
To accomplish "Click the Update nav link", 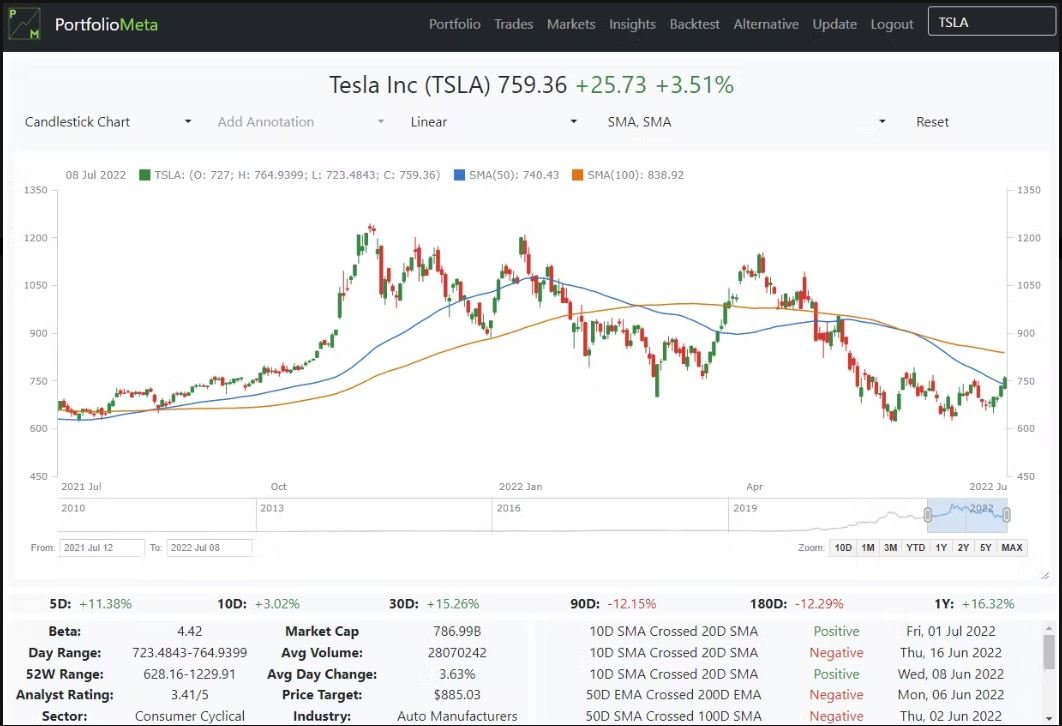I will [x=834, y=24].
